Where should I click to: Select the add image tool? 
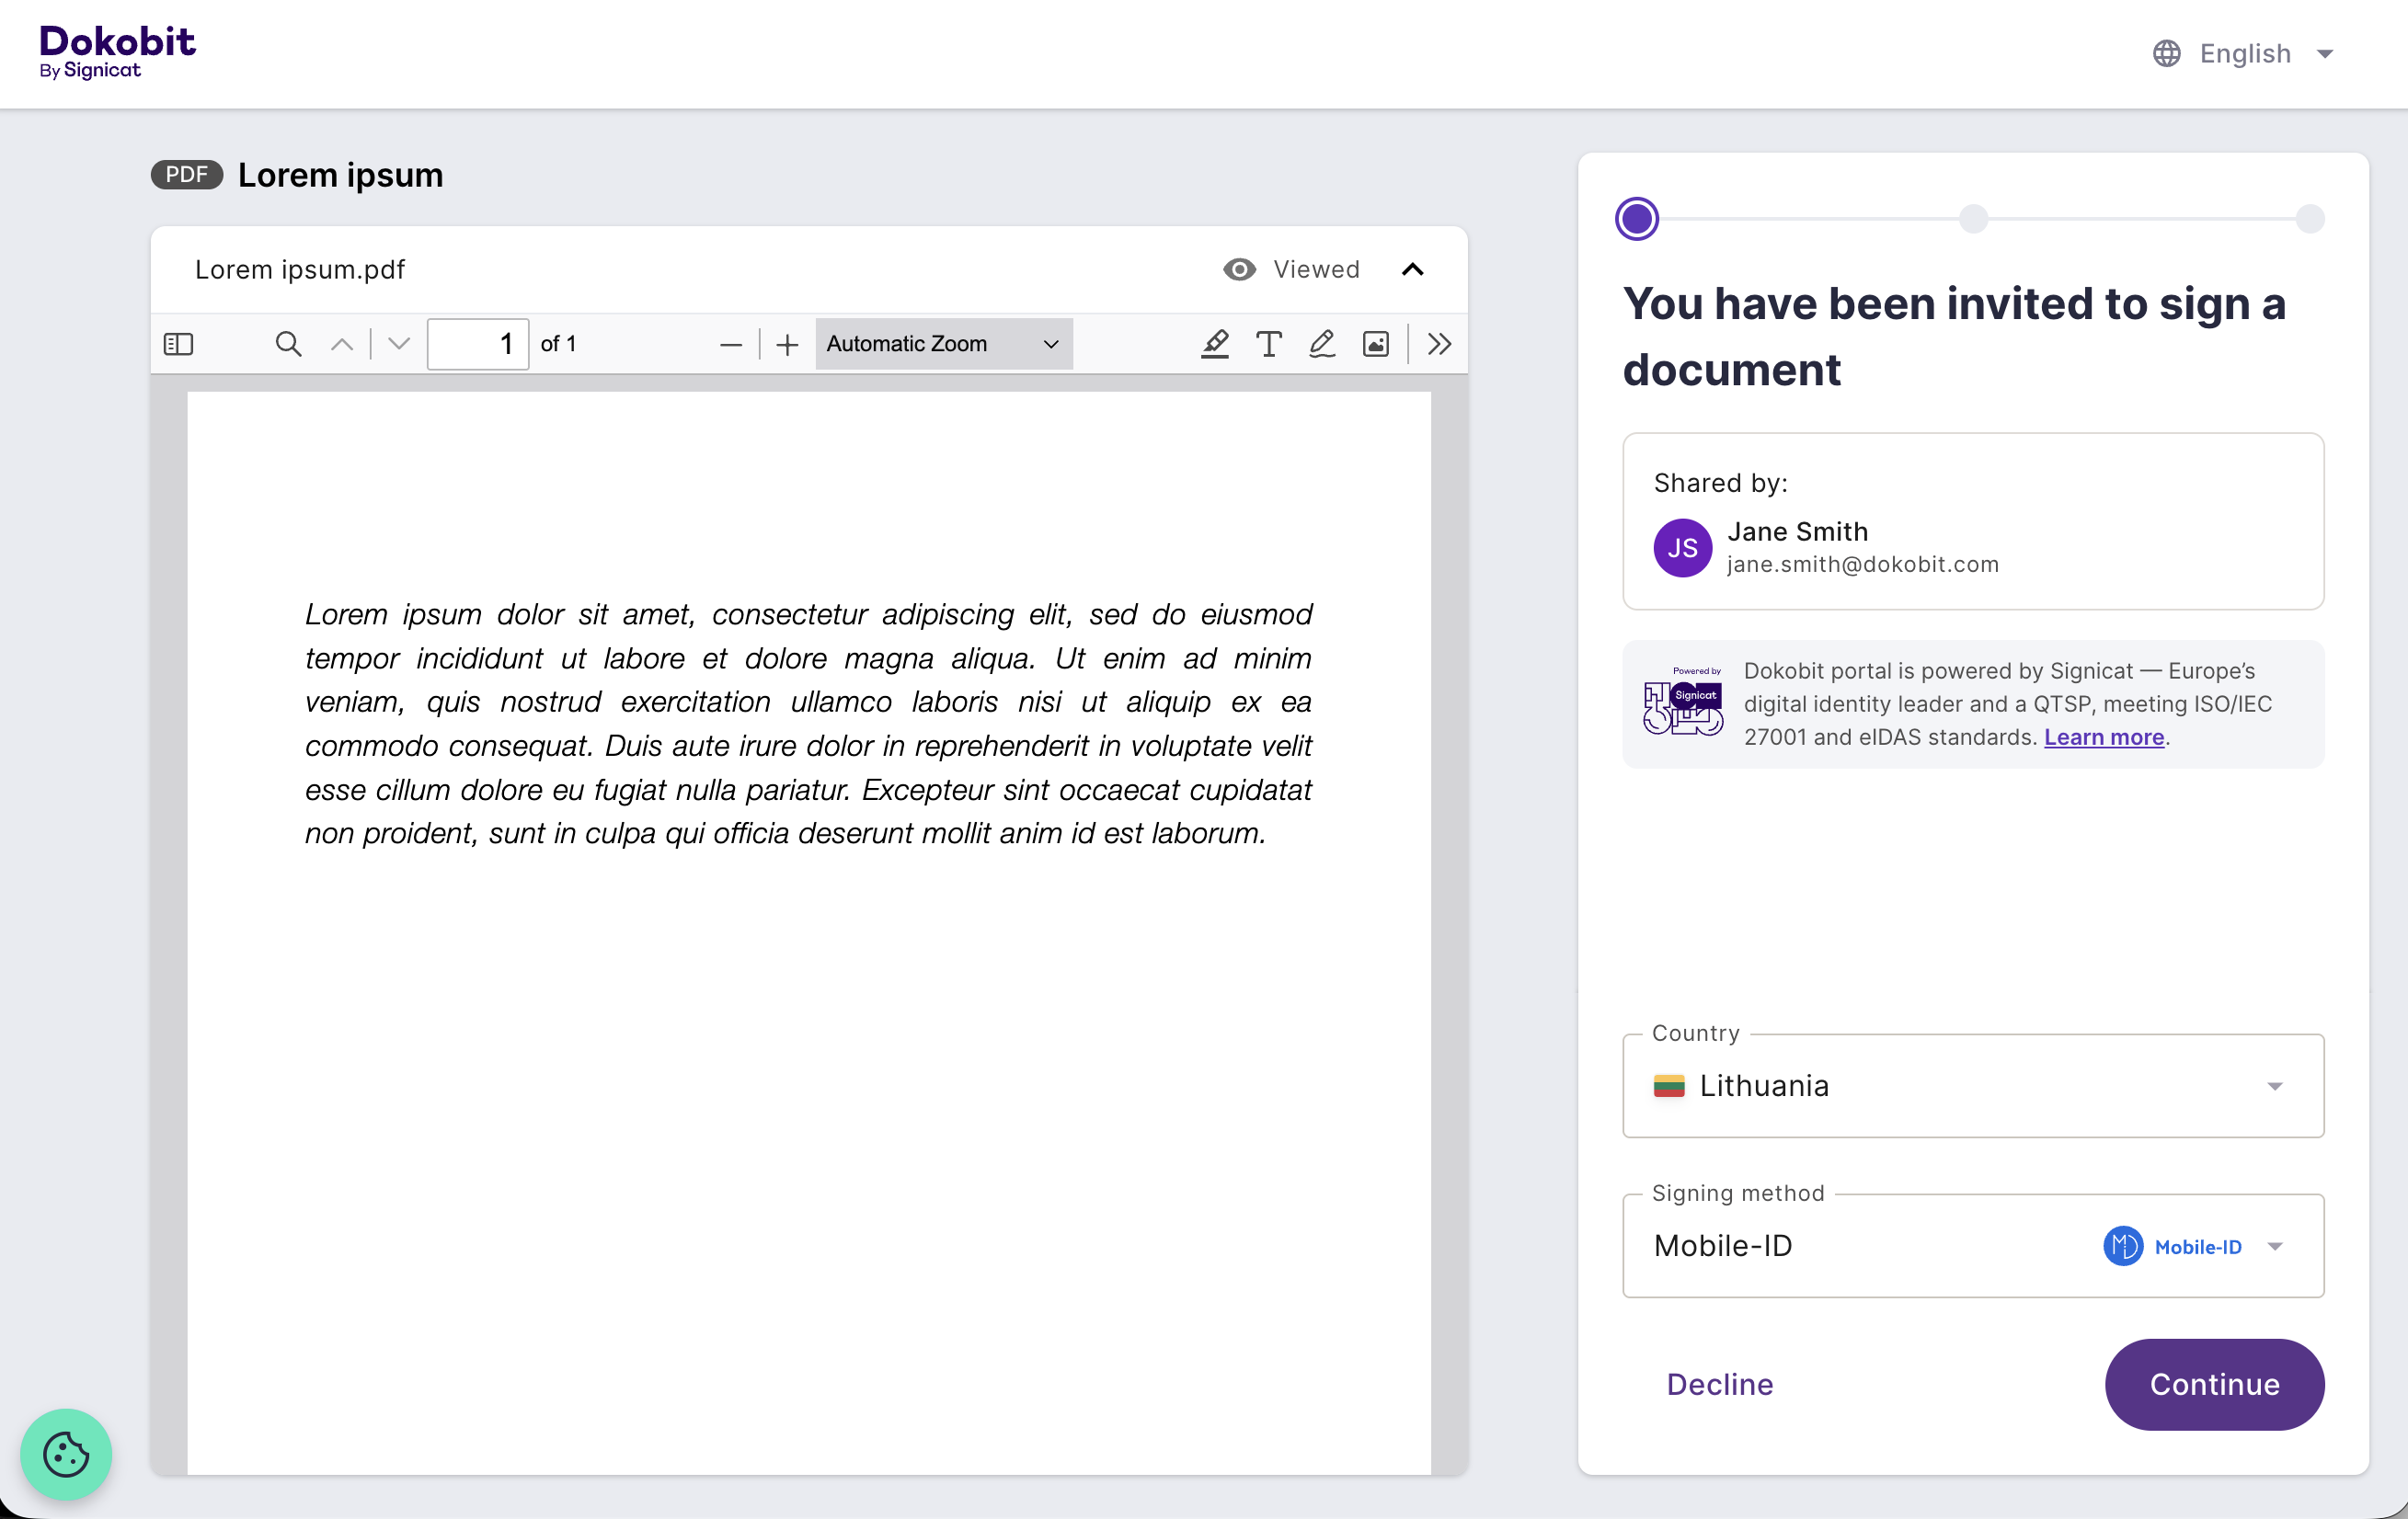[x=1376, y=344]
